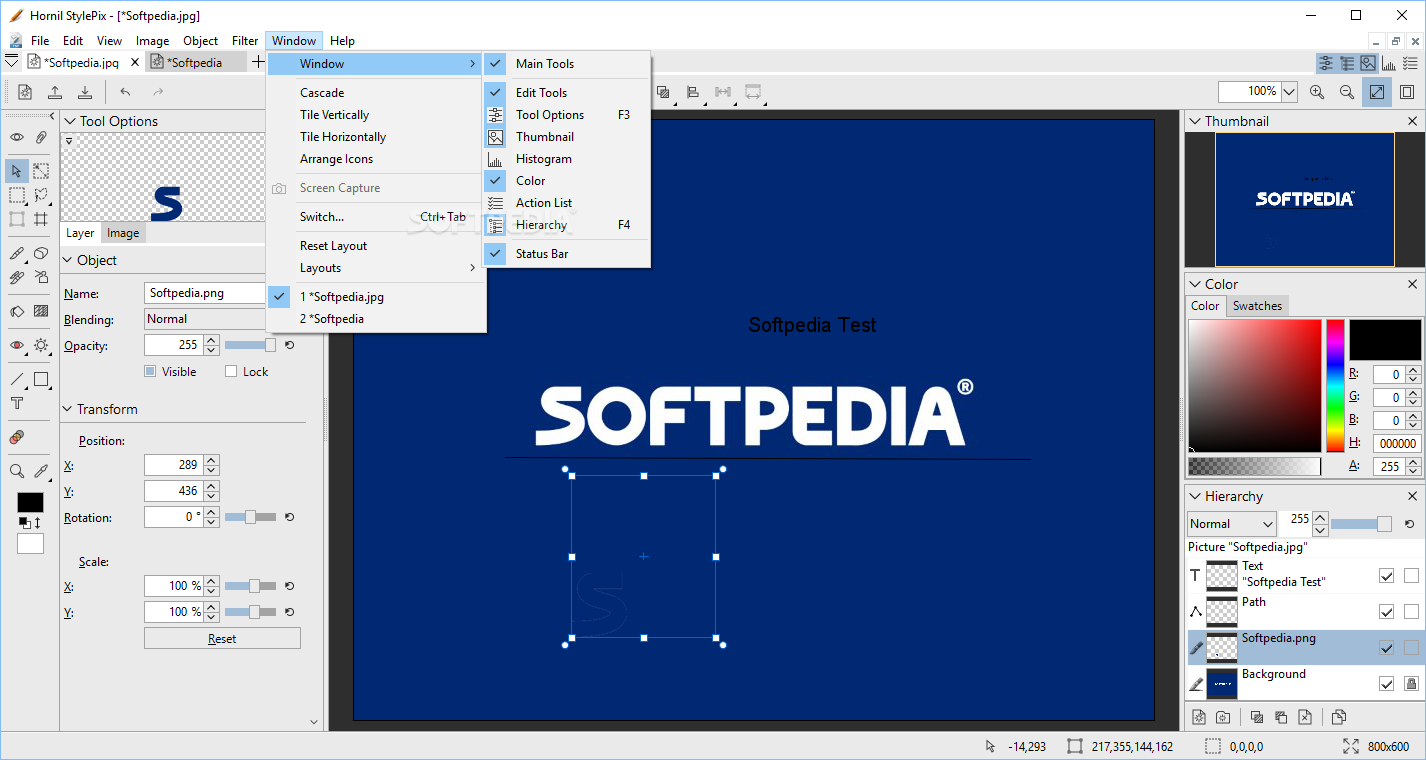Open the Hierarchy blend mode Normal dropdown
1426x760 pixels.
1232,524
